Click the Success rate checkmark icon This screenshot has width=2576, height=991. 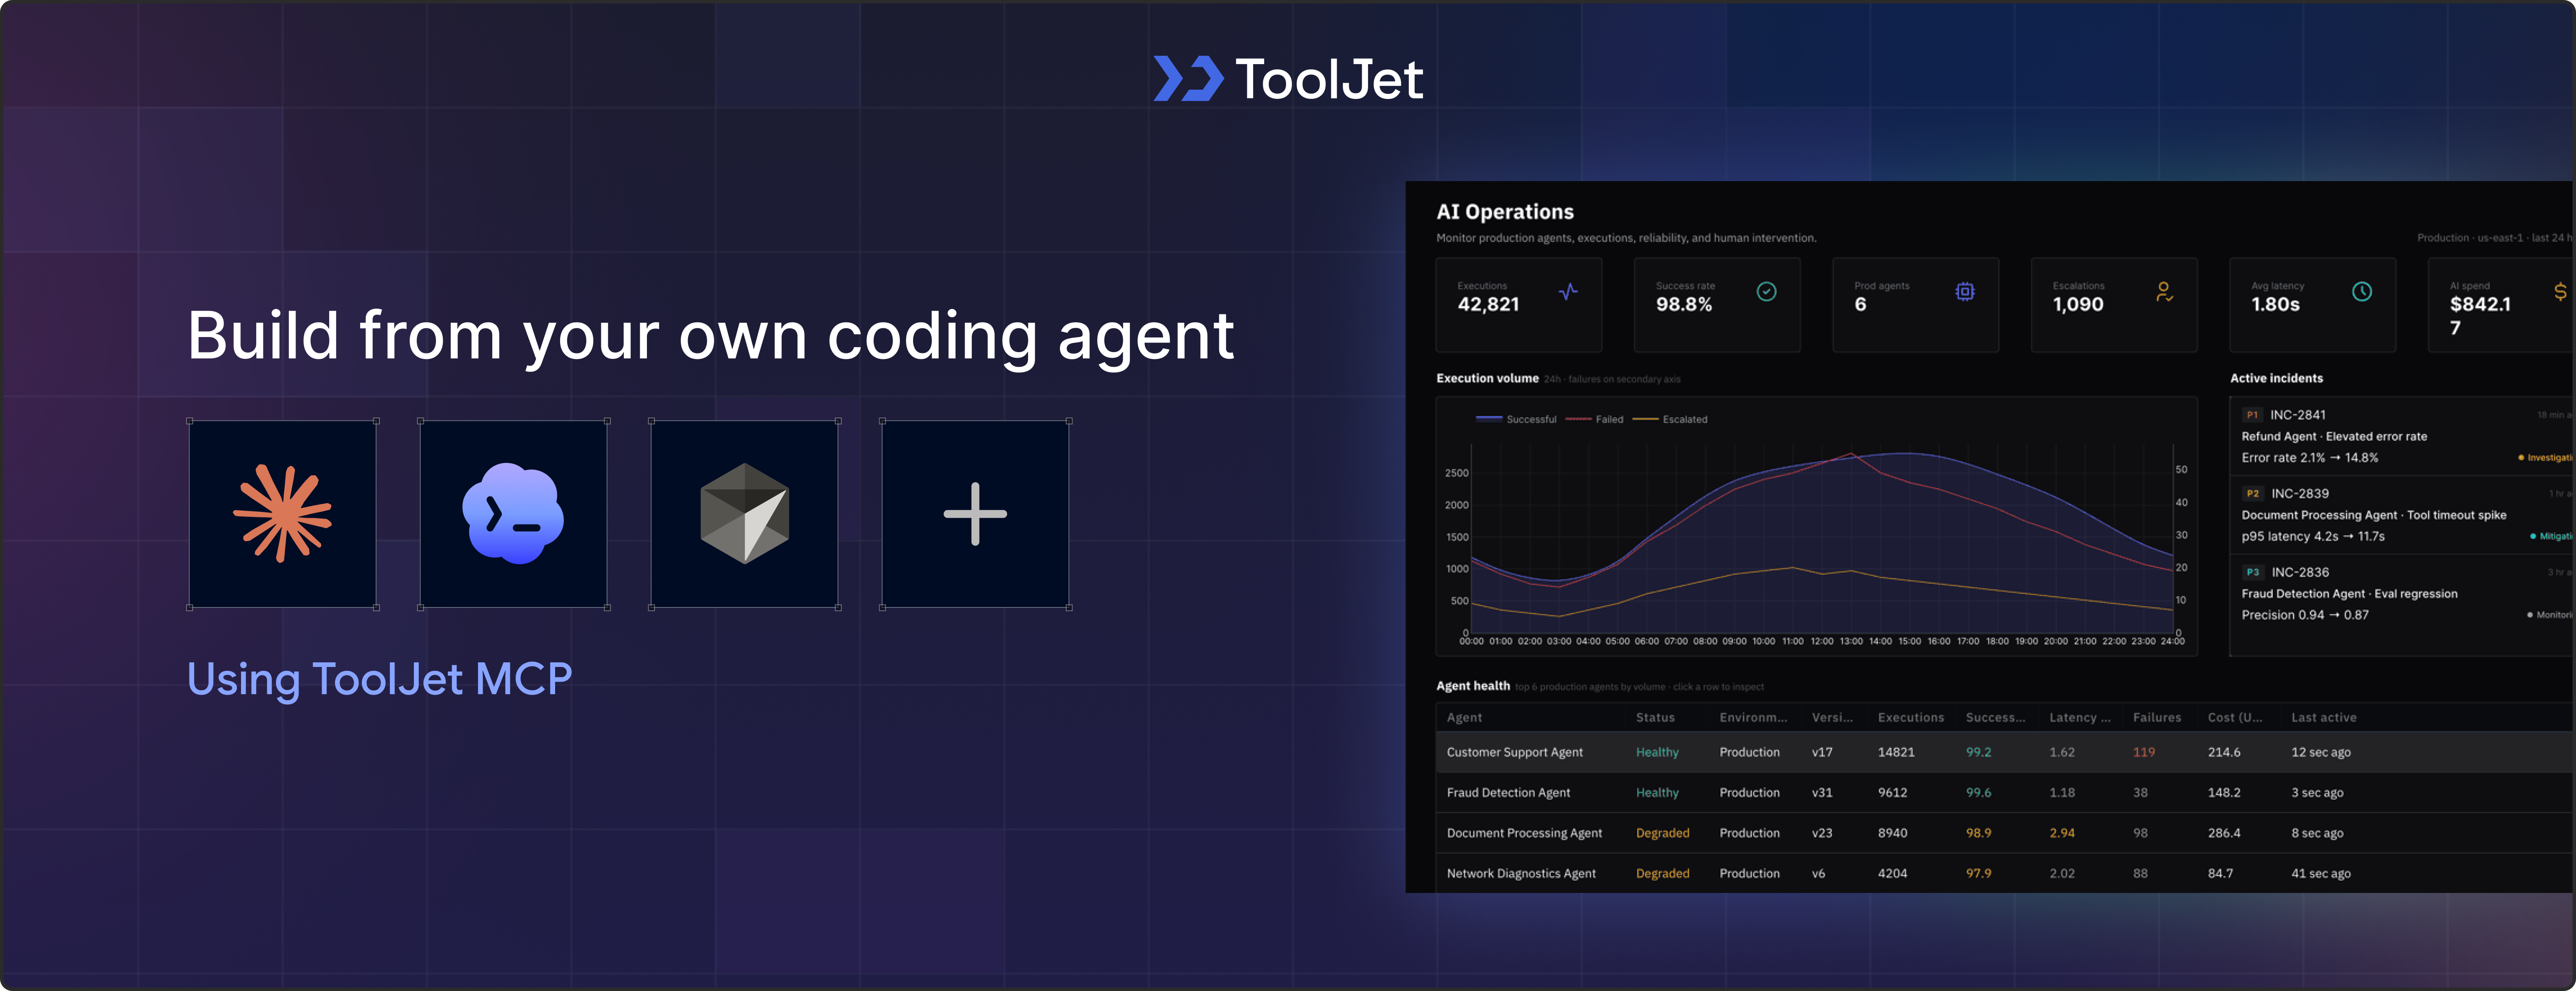tap(1767, 292)
